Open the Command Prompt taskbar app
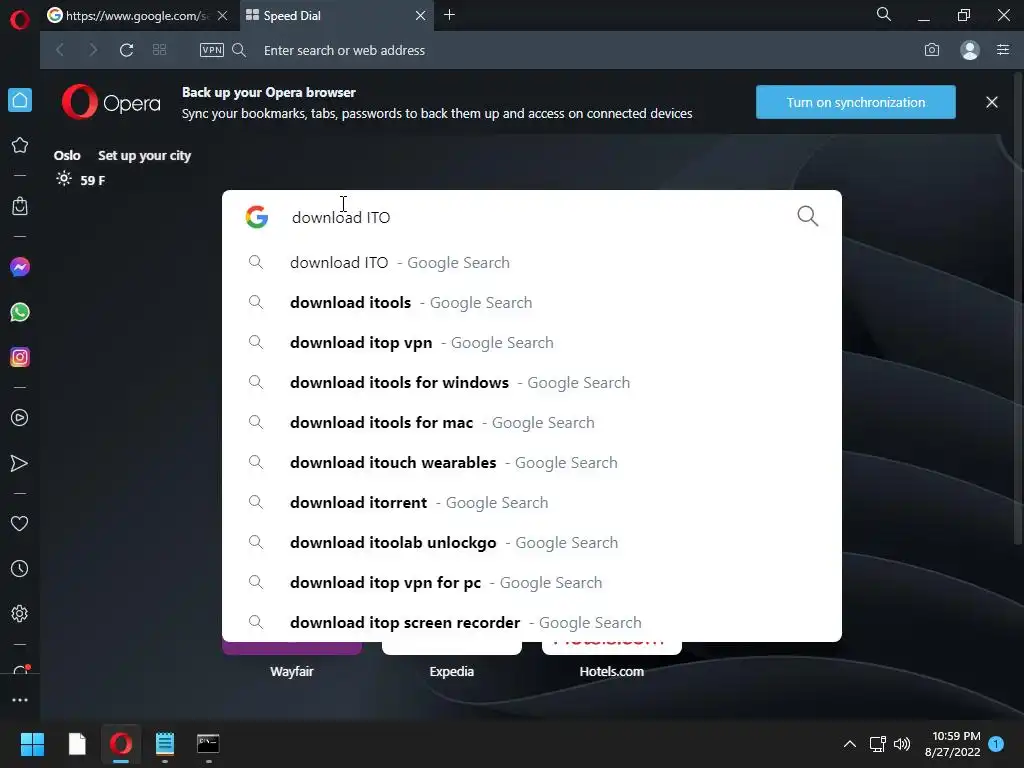 click(x=208, y=744)
